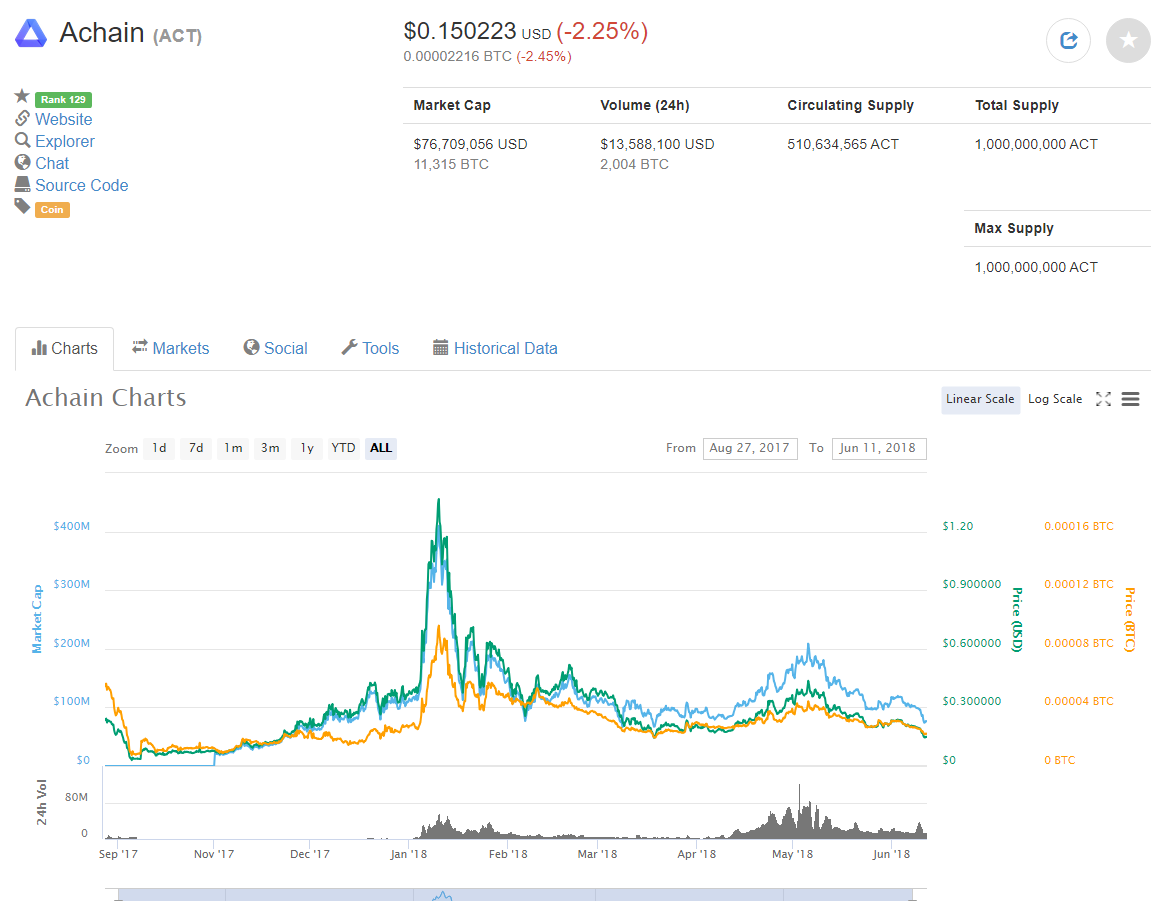The height and width of the screenshot is (901, 1155).
Task: Click the 510,634,565 ACT circulating supply
Action: (x=843, y=144)
